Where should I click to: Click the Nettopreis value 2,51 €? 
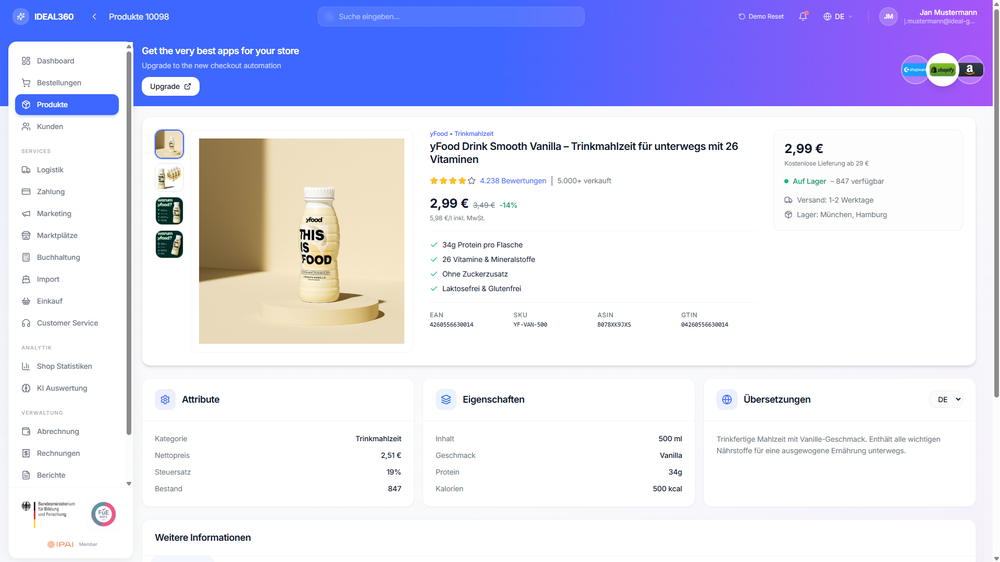click(x=391, y=455)
